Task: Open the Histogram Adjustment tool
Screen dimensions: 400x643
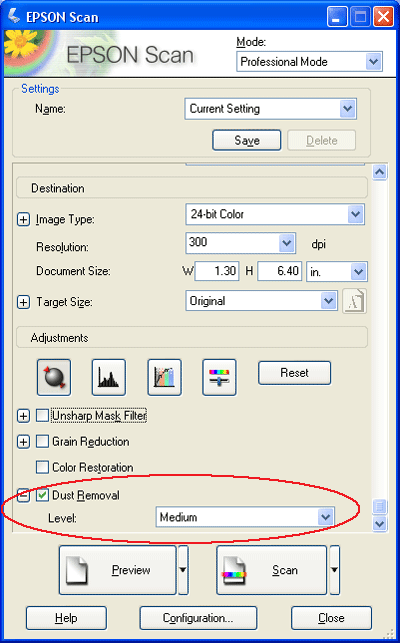Action: [x=109, y=377]
